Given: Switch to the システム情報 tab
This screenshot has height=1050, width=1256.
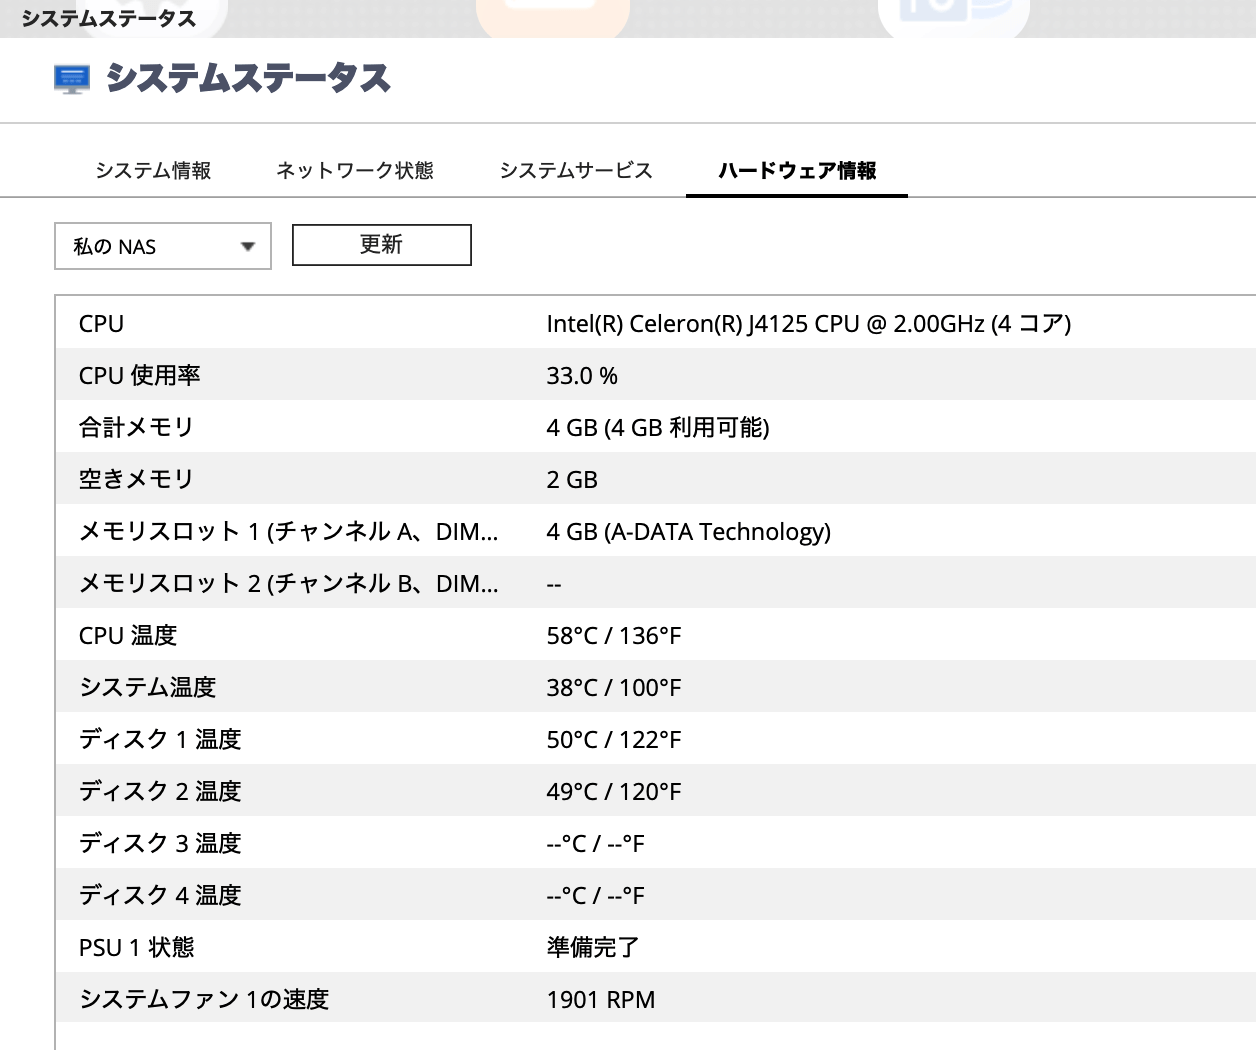Looking at the screenshot, I should [x=153, y=170].
